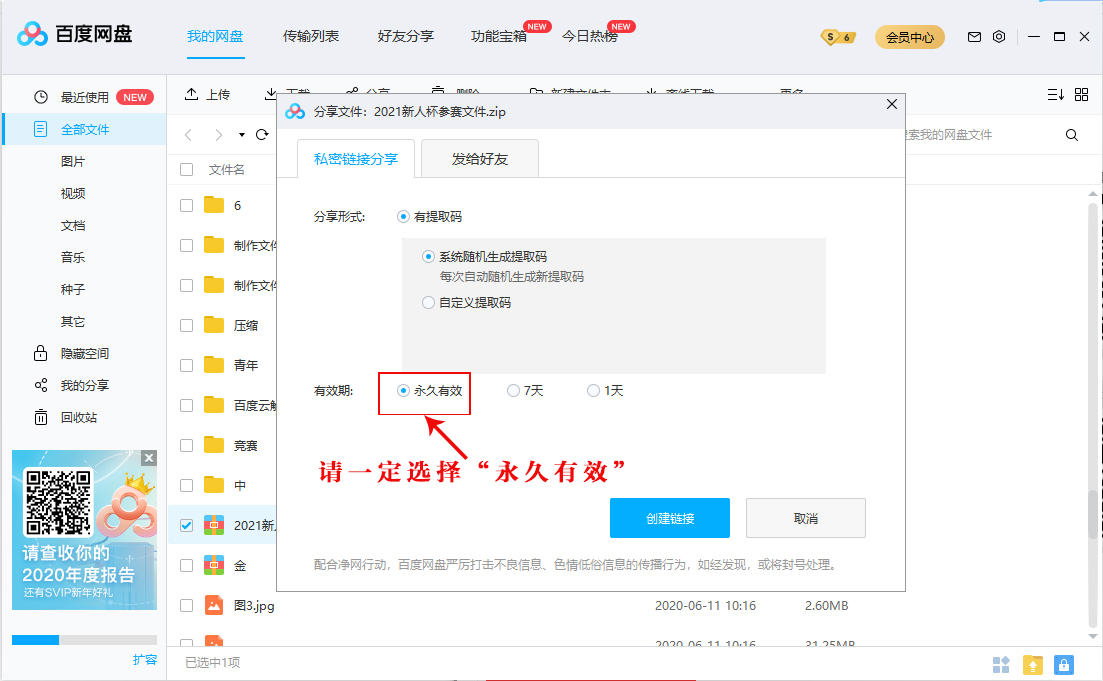Open 传输列表 top tab
This screenshot has height=681, width=1103.
click(311, 36)
